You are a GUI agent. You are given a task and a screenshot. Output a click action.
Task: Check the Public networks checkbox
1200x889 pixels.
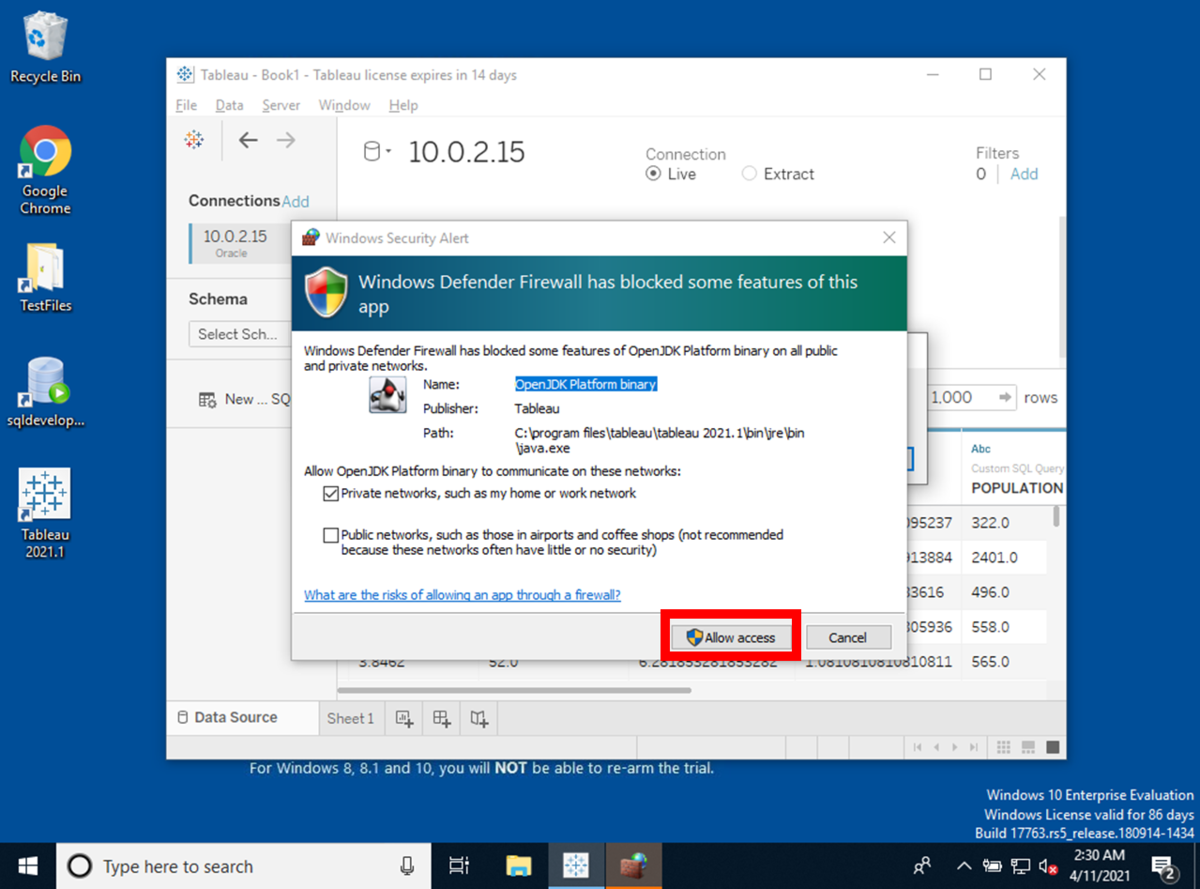[331, 535]
